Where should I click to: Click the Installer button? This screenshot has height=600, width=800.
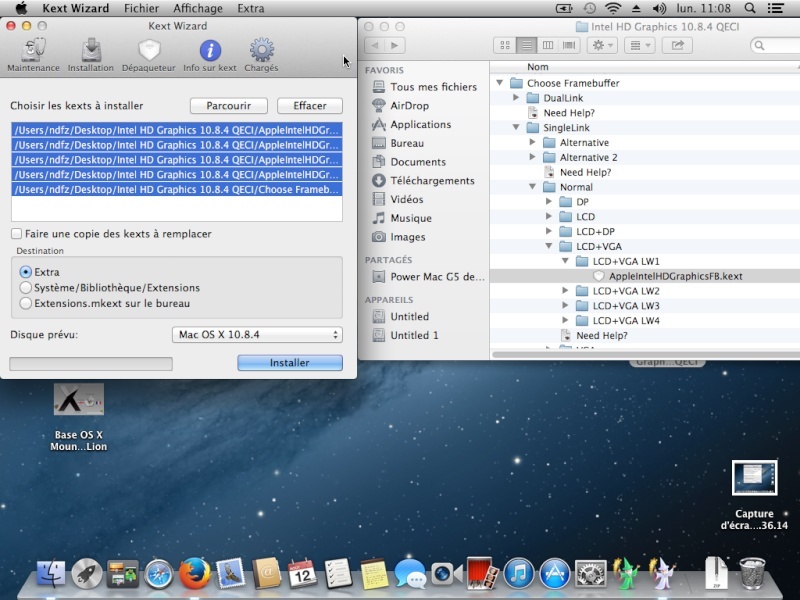(x=290, y=363)
